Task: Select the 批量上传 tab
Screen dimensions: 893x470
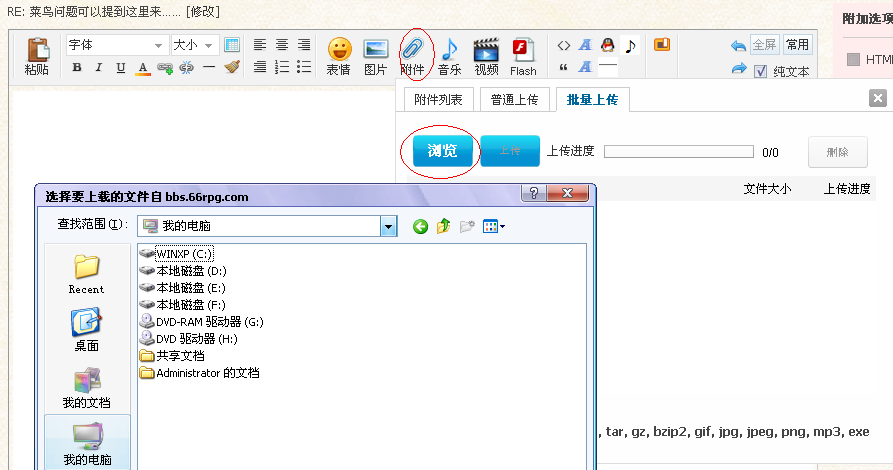Action: (x=592, y=100)
